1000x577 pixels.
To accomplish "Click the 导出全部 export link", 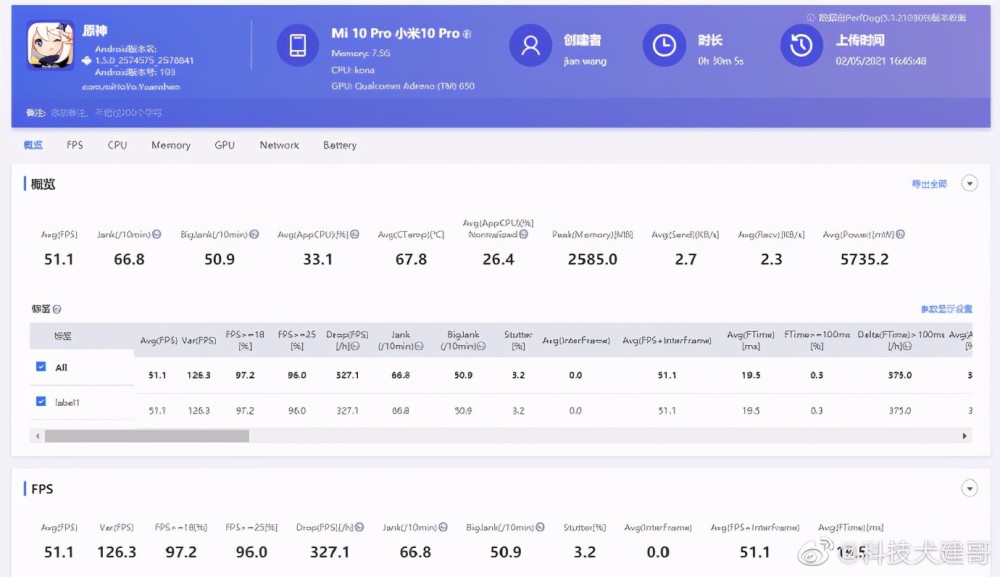I will pyautogui.click(x=928, y=184).
